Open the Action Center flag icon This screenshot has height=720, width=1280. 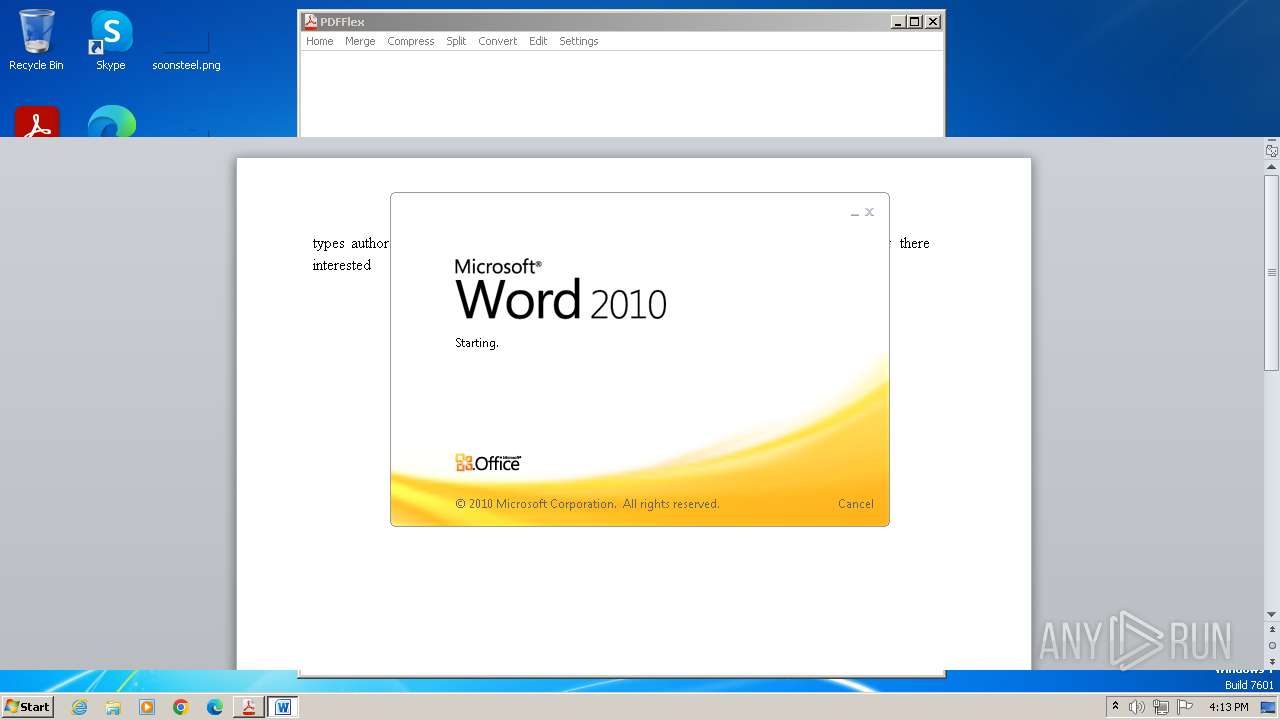pos(1185,707)
